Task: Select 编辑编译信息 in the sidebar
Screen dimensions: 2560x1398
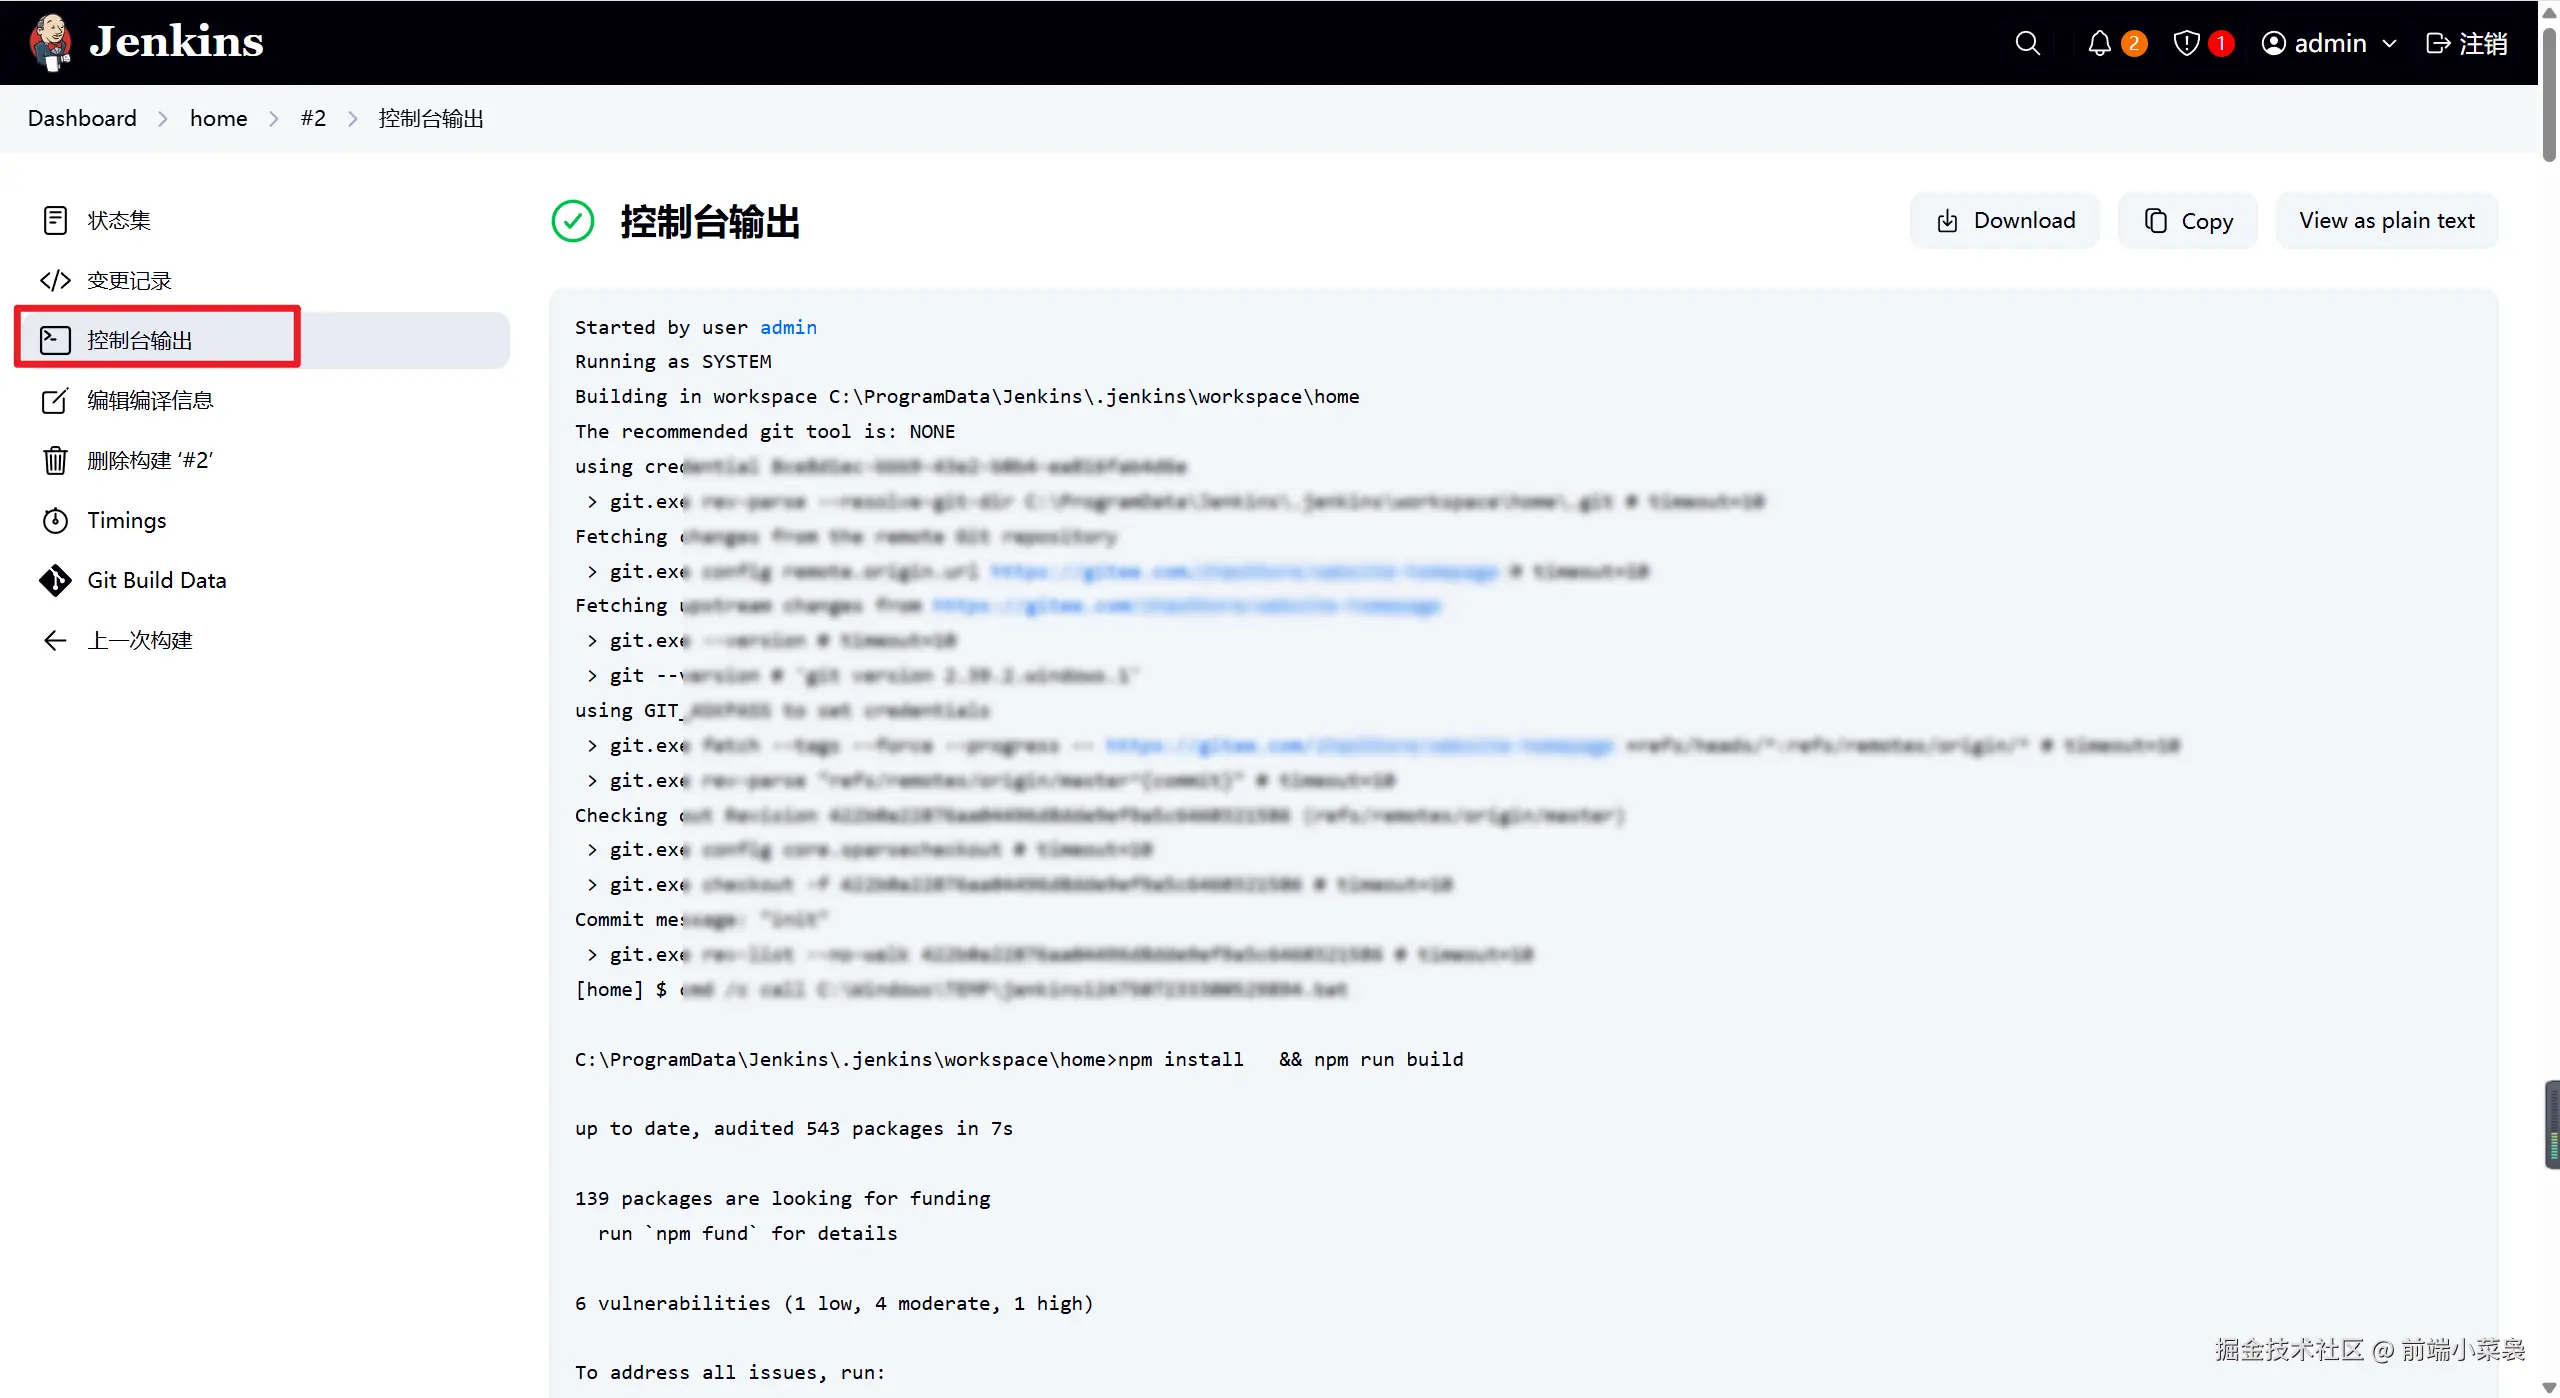Action: [x=150, y=400]
